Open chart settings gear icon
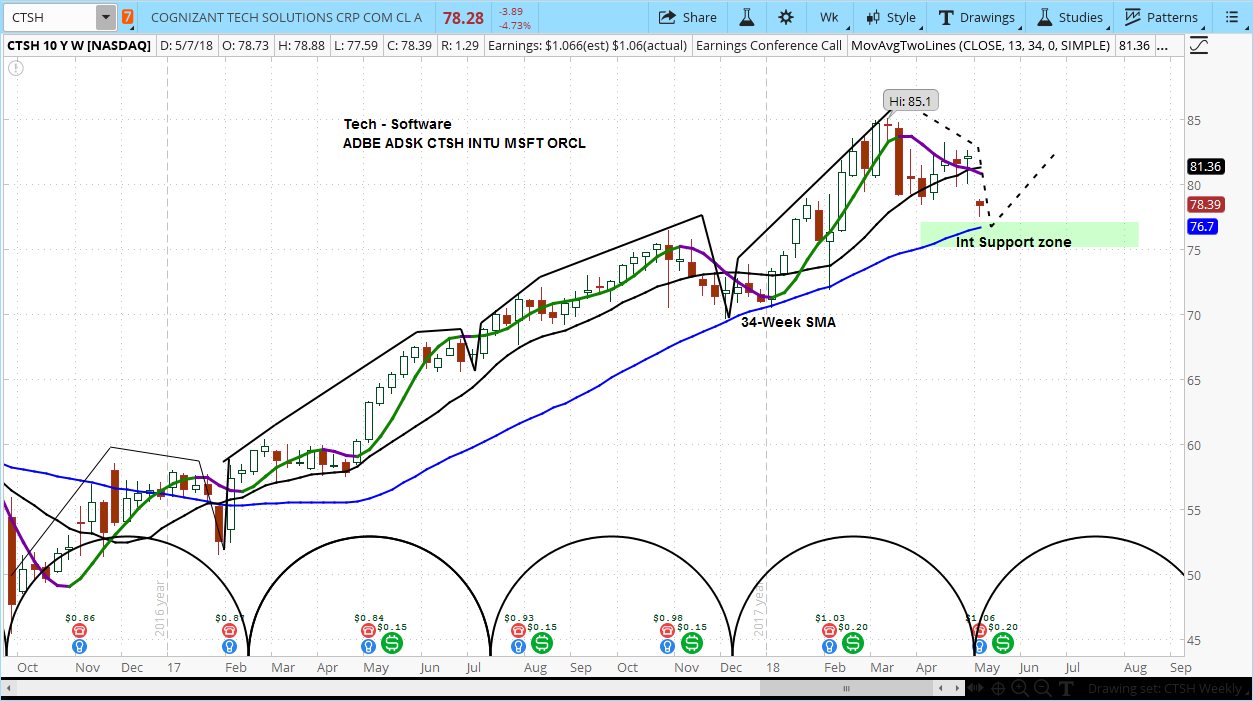1253x701 pixels. 786,17
